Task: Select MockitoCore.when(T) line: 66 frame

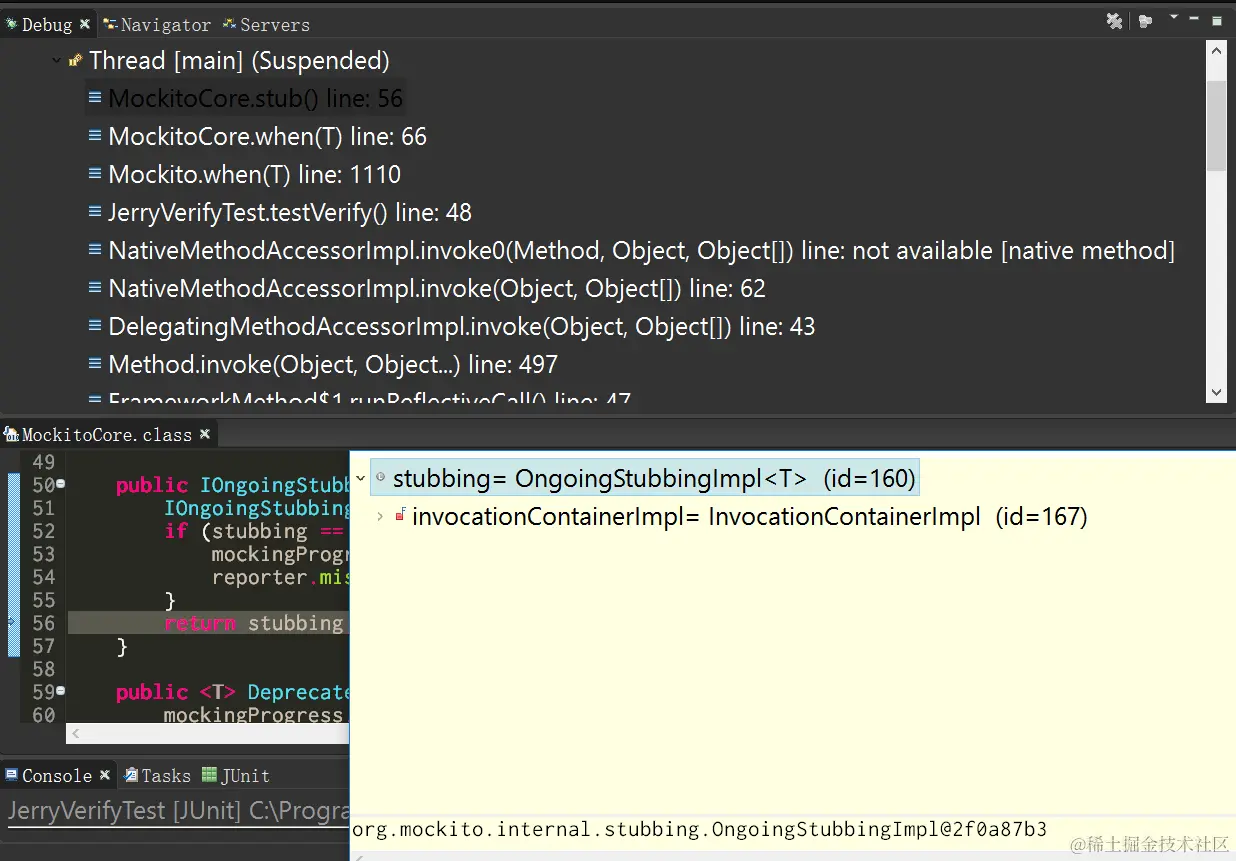Action: pyautogui.click(x=267, y=136)
